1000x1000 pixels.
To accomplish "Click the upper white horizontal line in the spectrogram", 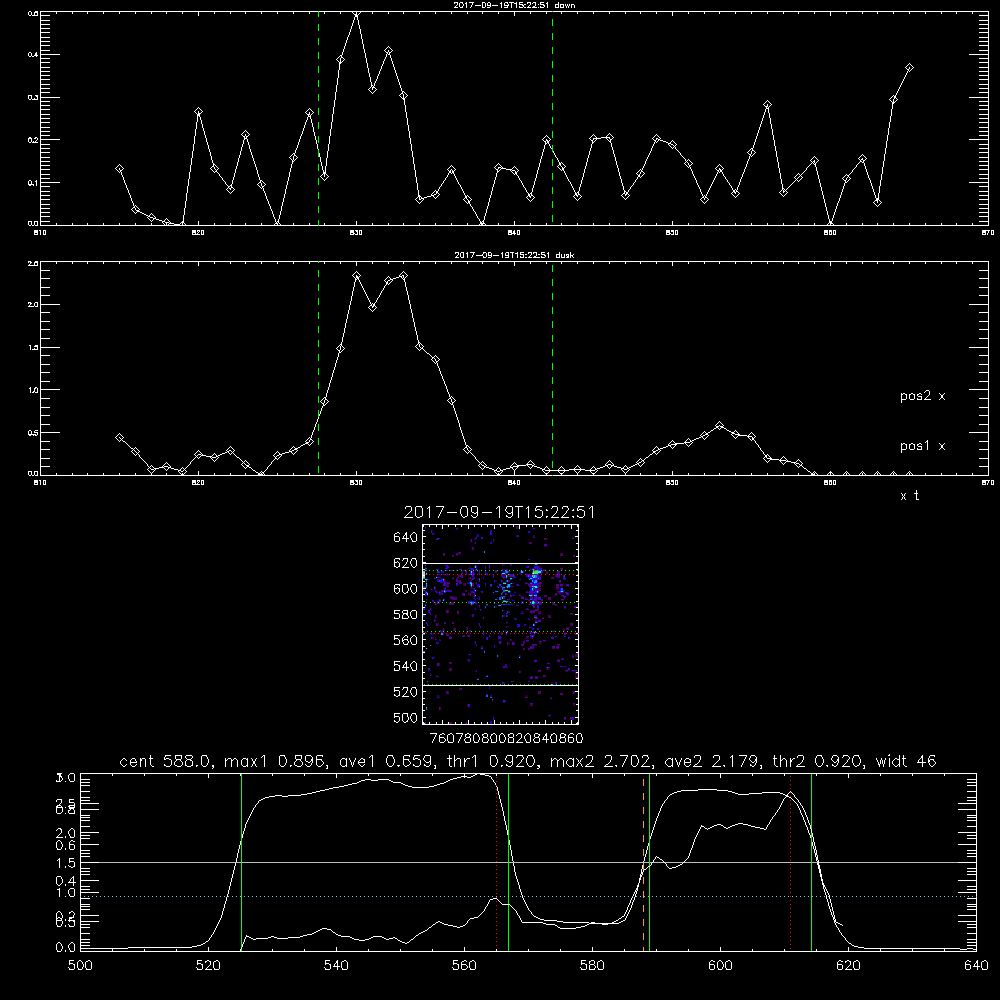I will [500, 564].
